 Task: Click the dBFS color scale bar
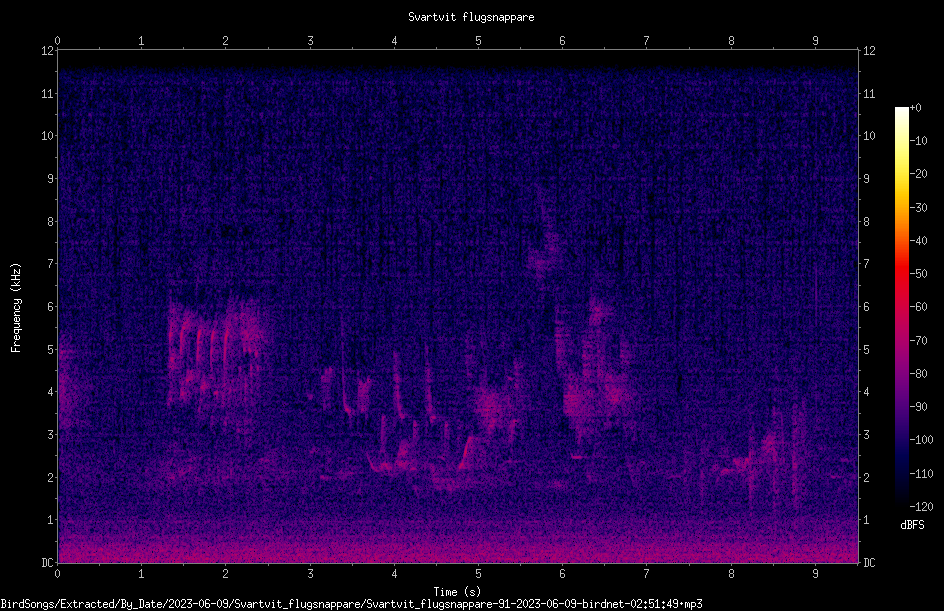tap(901, 307)
